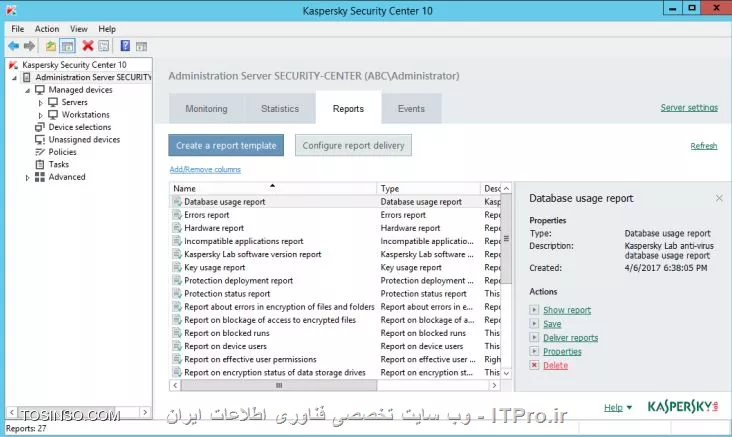This screenshot has height=437, width=732.
Task: Select the Incompatible applications report row
Action: [335, 241]
